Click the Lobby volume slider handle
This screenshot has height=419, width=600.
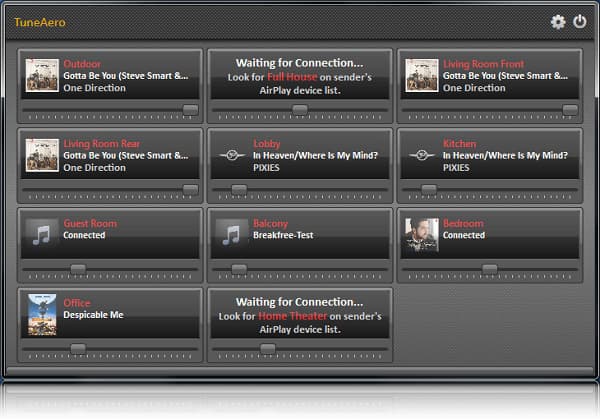pos(239,189)
